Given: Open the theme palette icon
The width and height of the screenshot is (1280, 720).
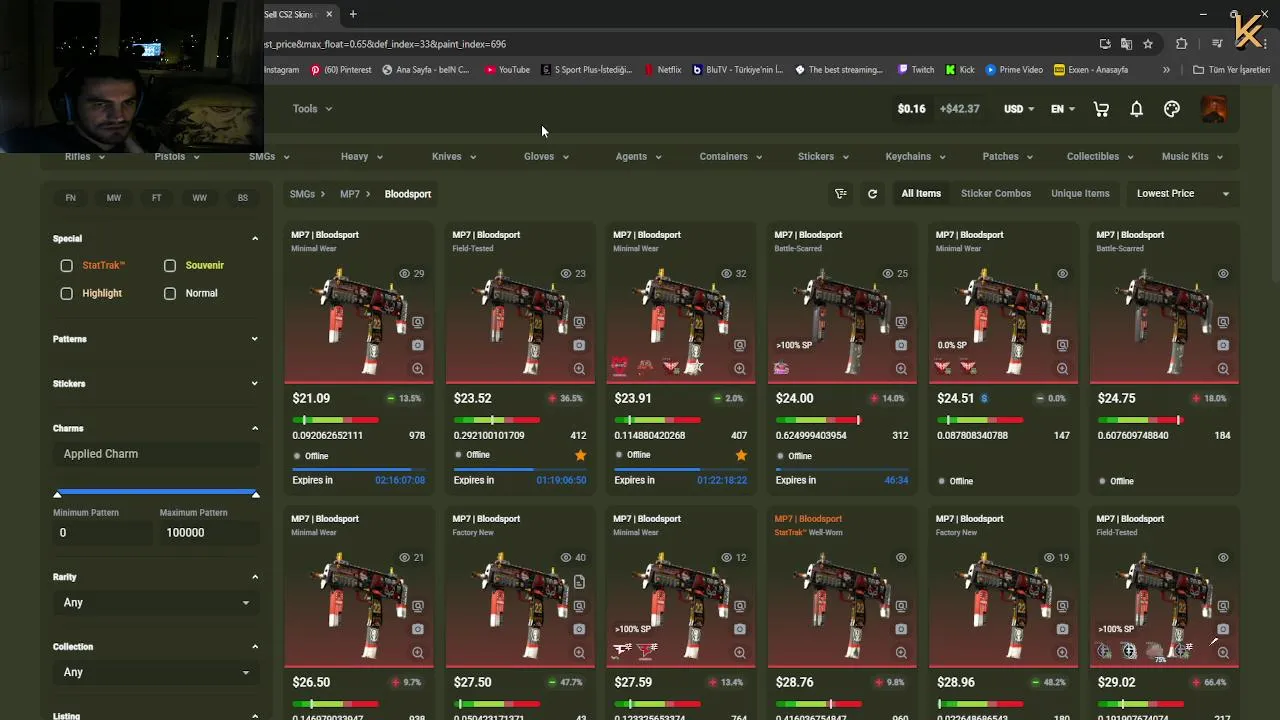Looking at the screenshot, I should tap(1172, 109).
